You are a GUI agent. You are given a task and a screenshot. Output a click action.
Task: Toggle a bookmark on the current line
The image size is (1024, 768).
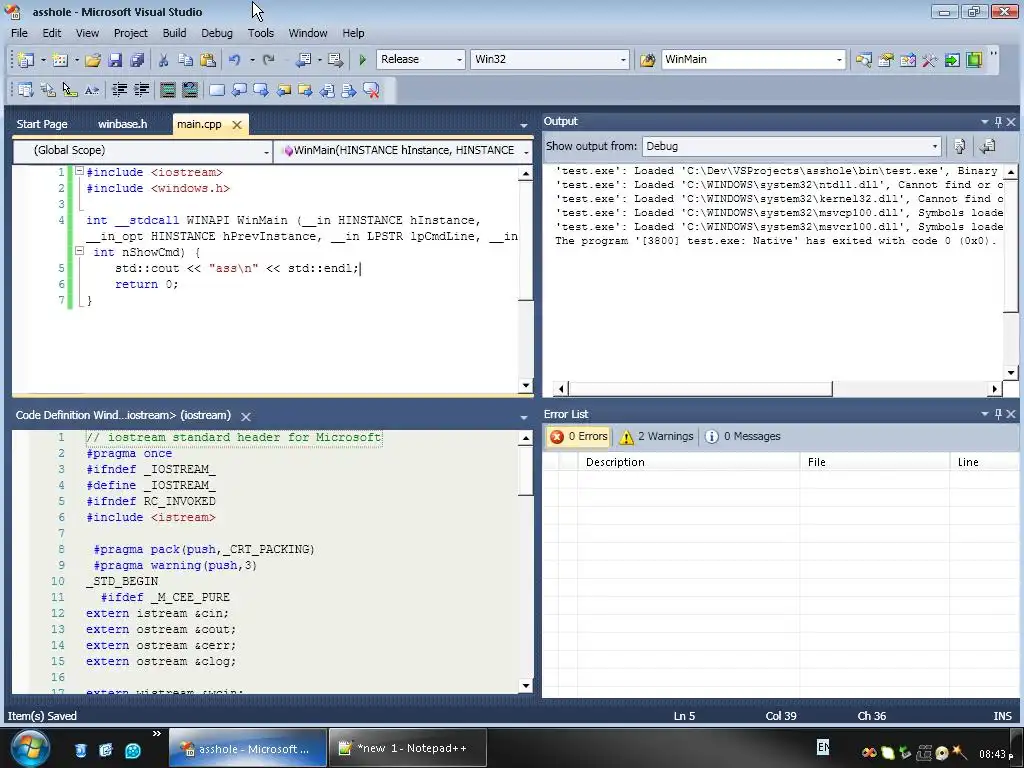point(217,90)
